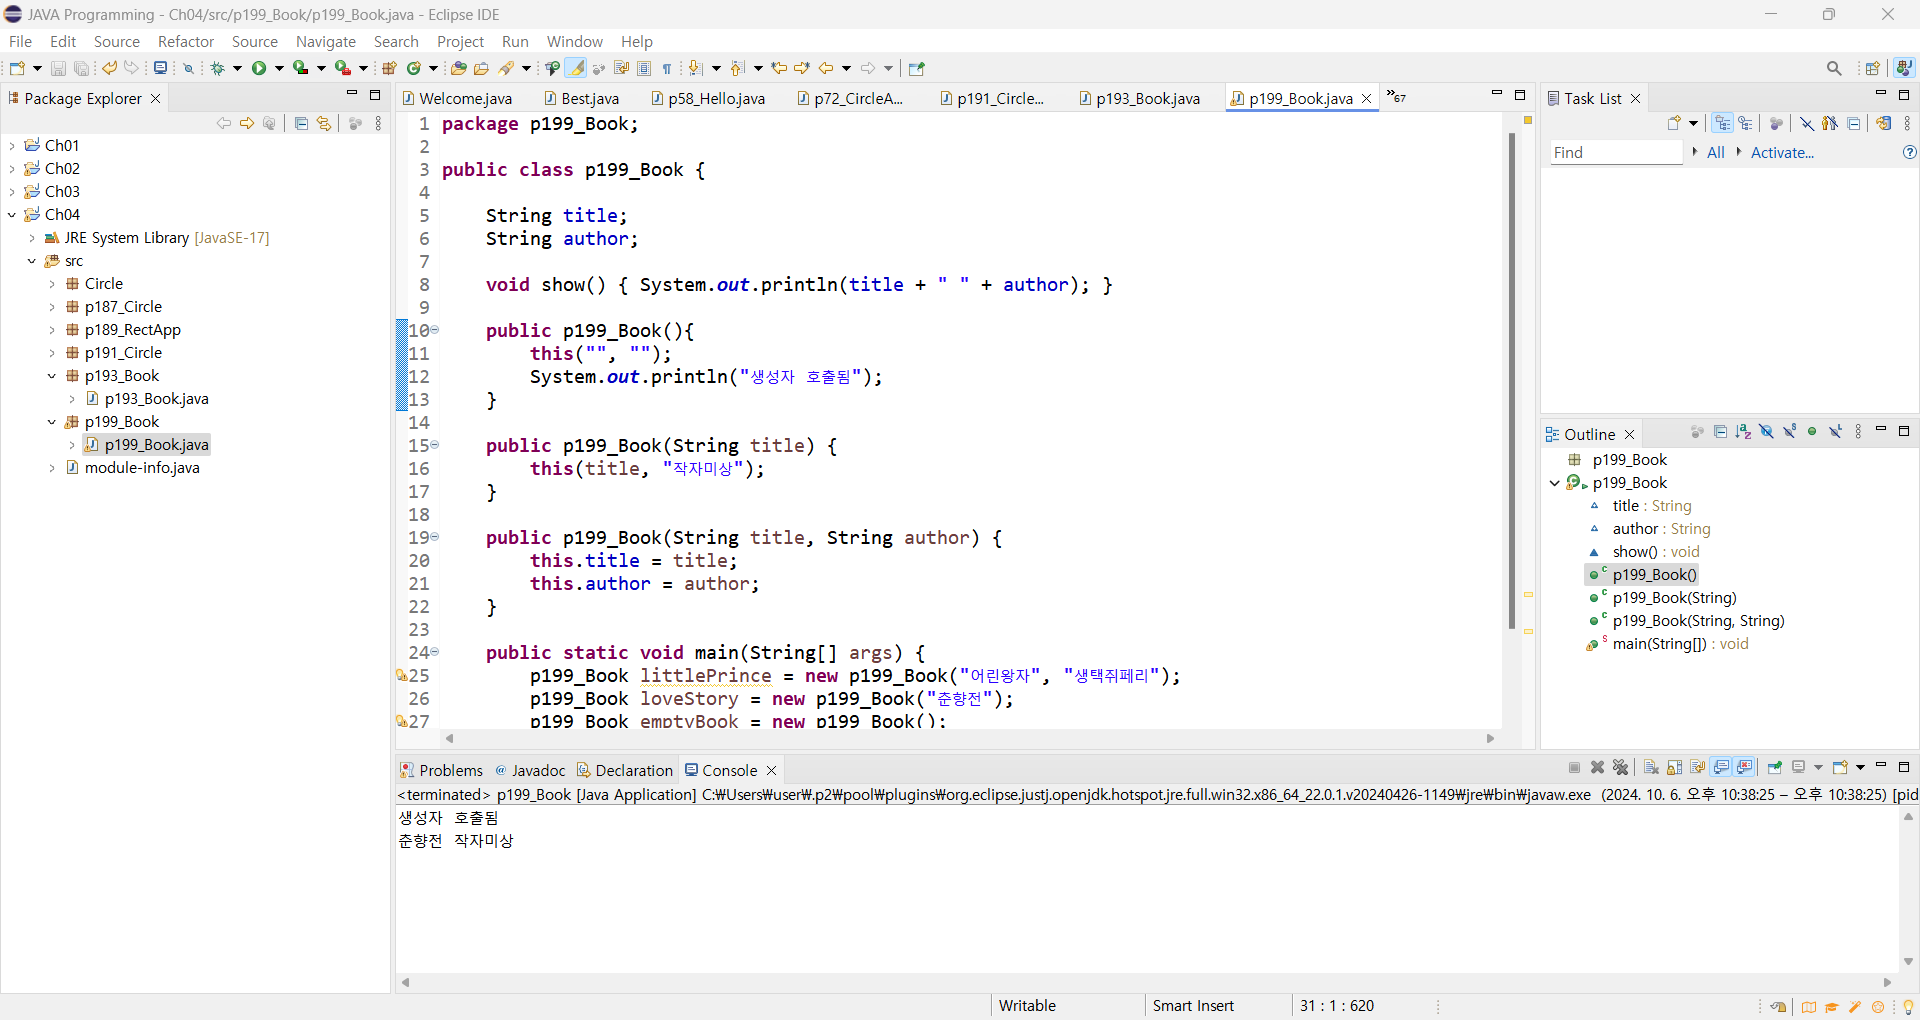
Task: Expand the p187_Circle package
Action: (52, 306)
